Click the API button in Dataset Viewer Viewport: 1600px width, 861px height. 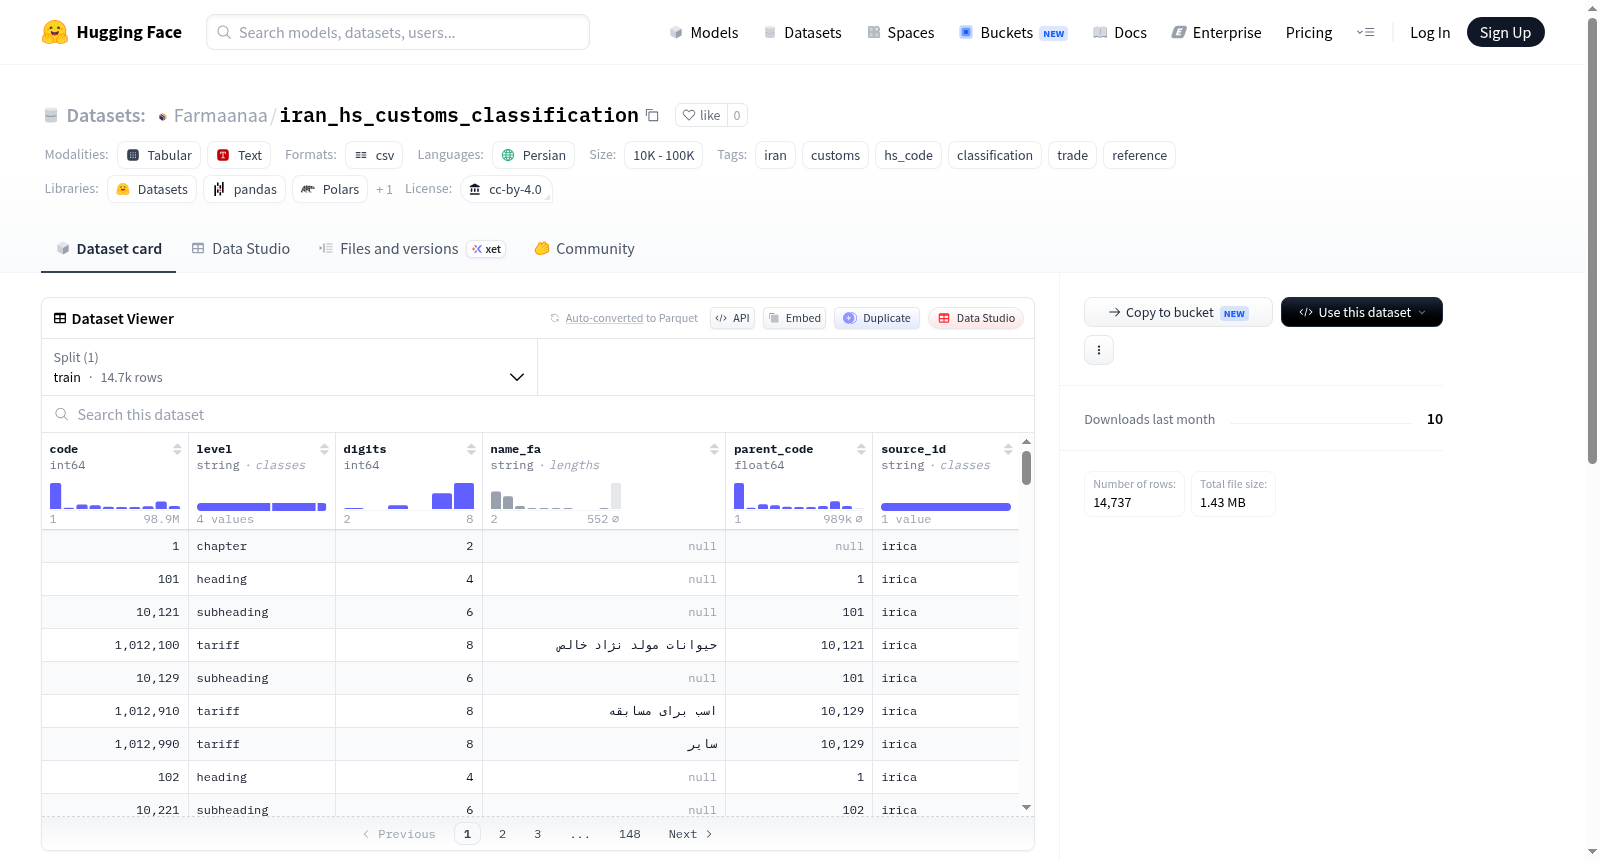click(x=732, y=318)
